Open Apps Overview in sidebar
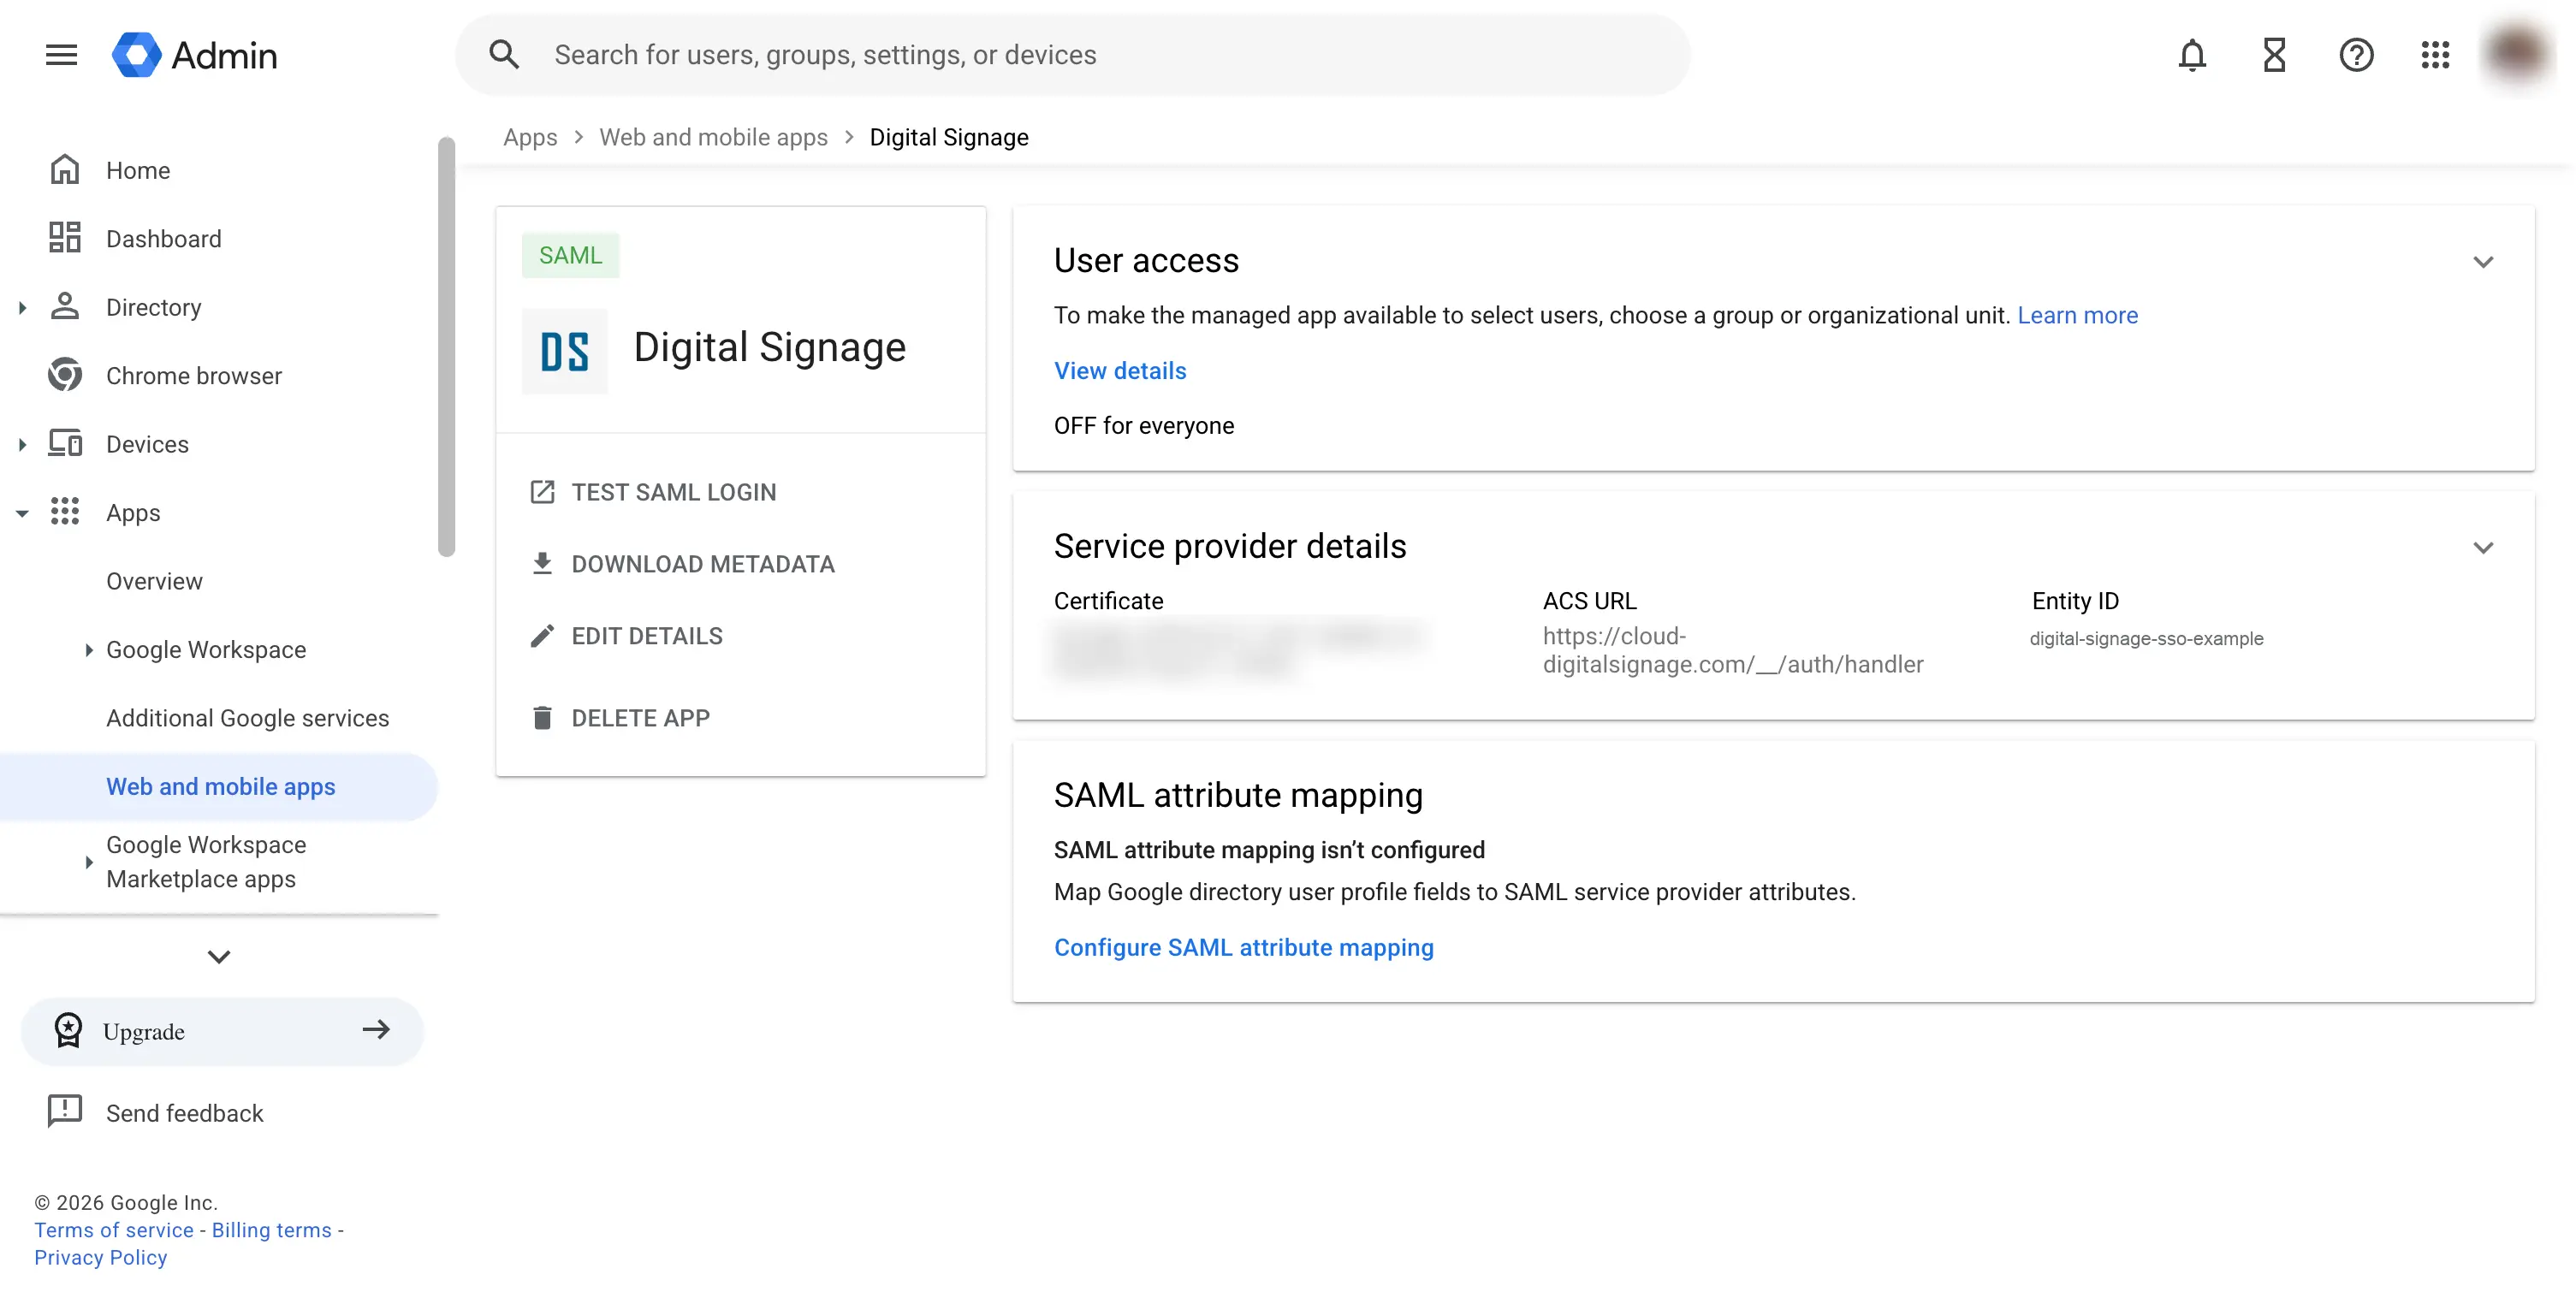The image size is (2576, 1292). 219,581
